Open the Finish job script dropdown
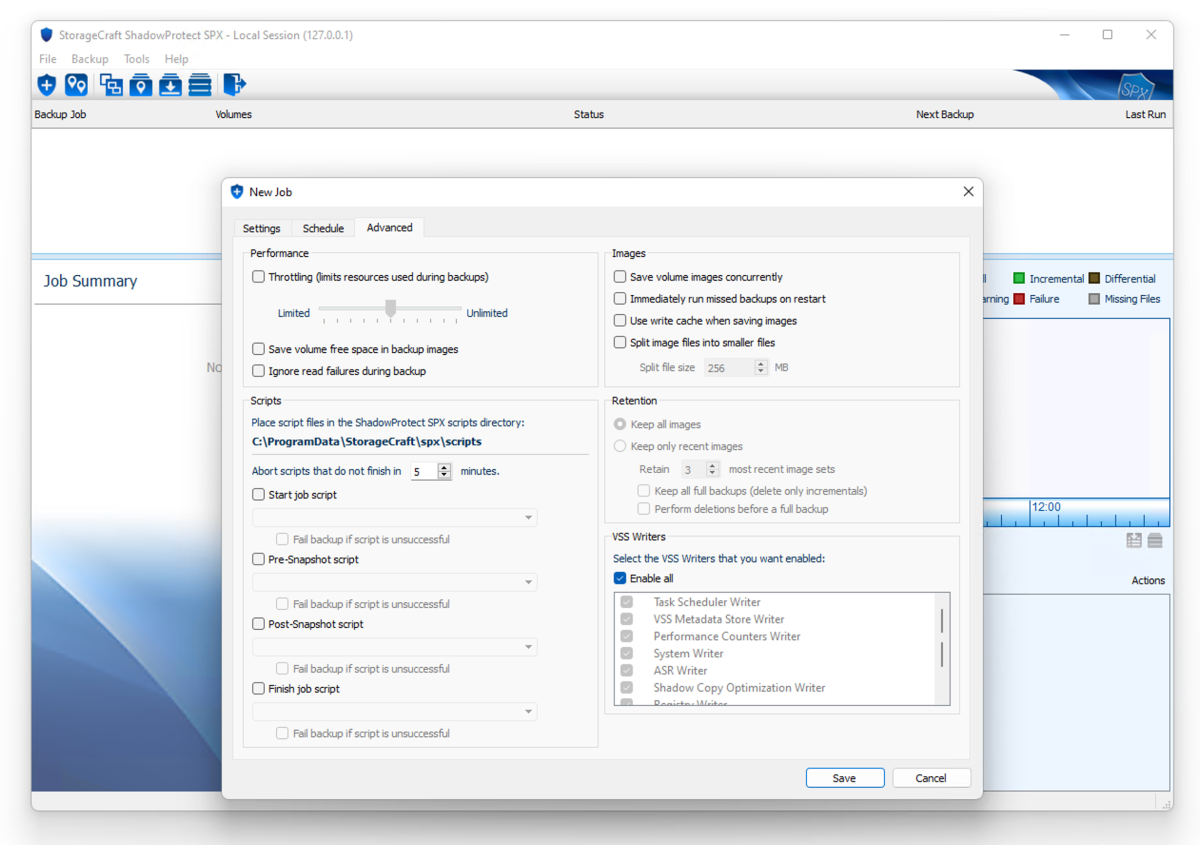Image resolution: width=1200 pixels, height=845 pixels. 395,712
